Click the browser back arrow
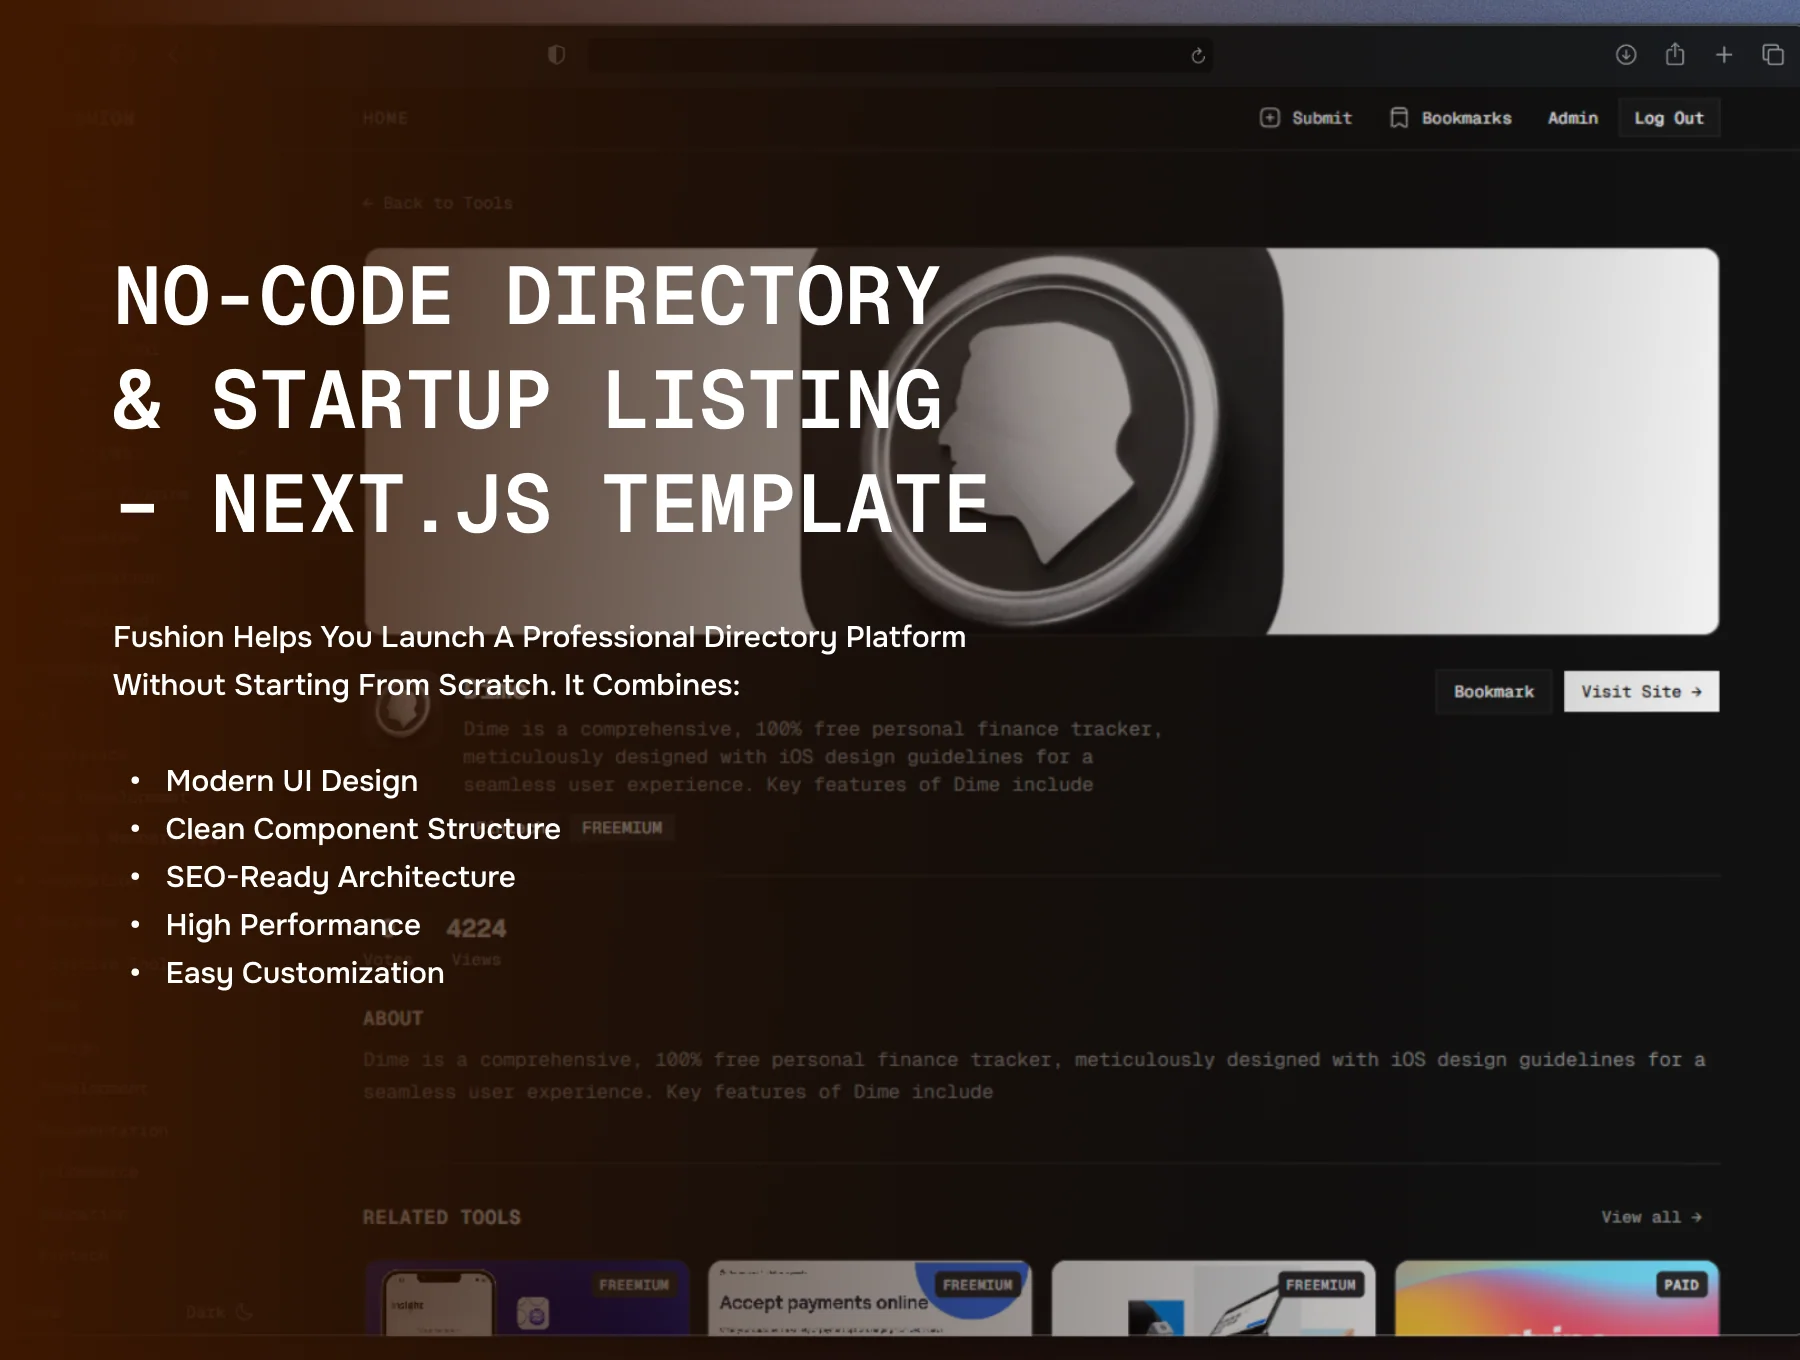This screenshot has height=1360, width=1800. coord(172,55)
